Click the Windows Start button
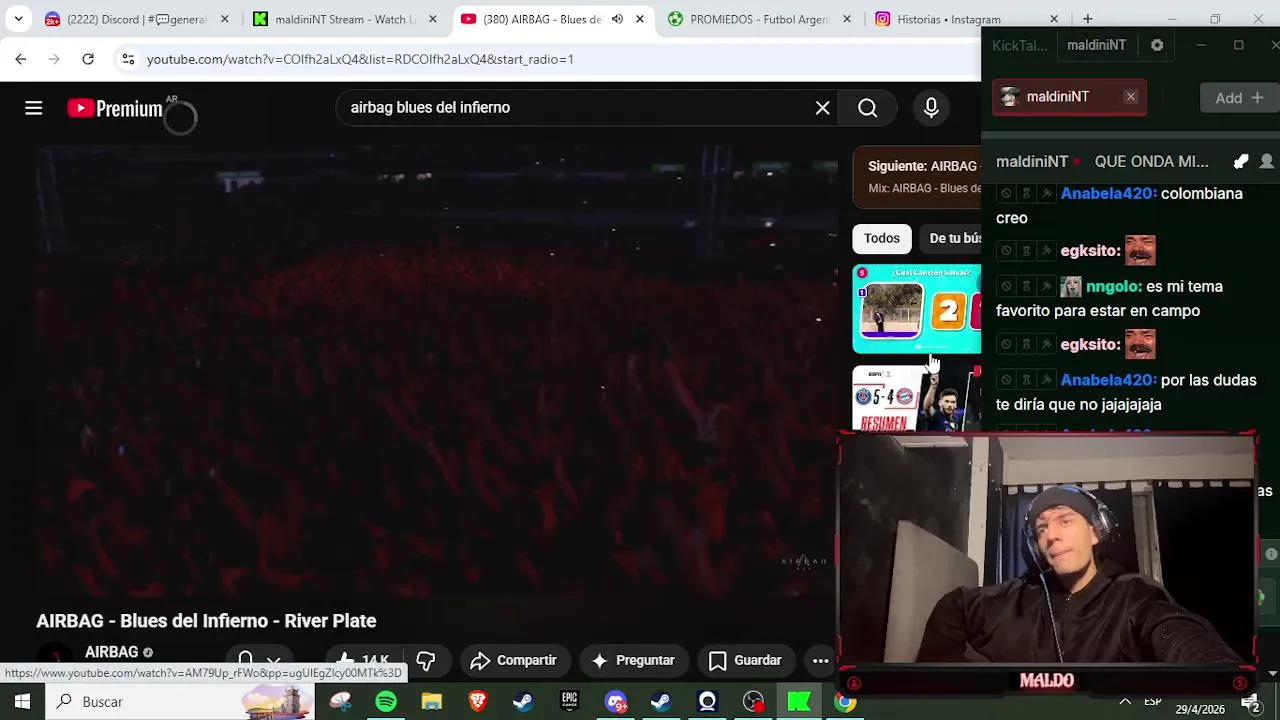1280x720 pixels. coord(22,702)
